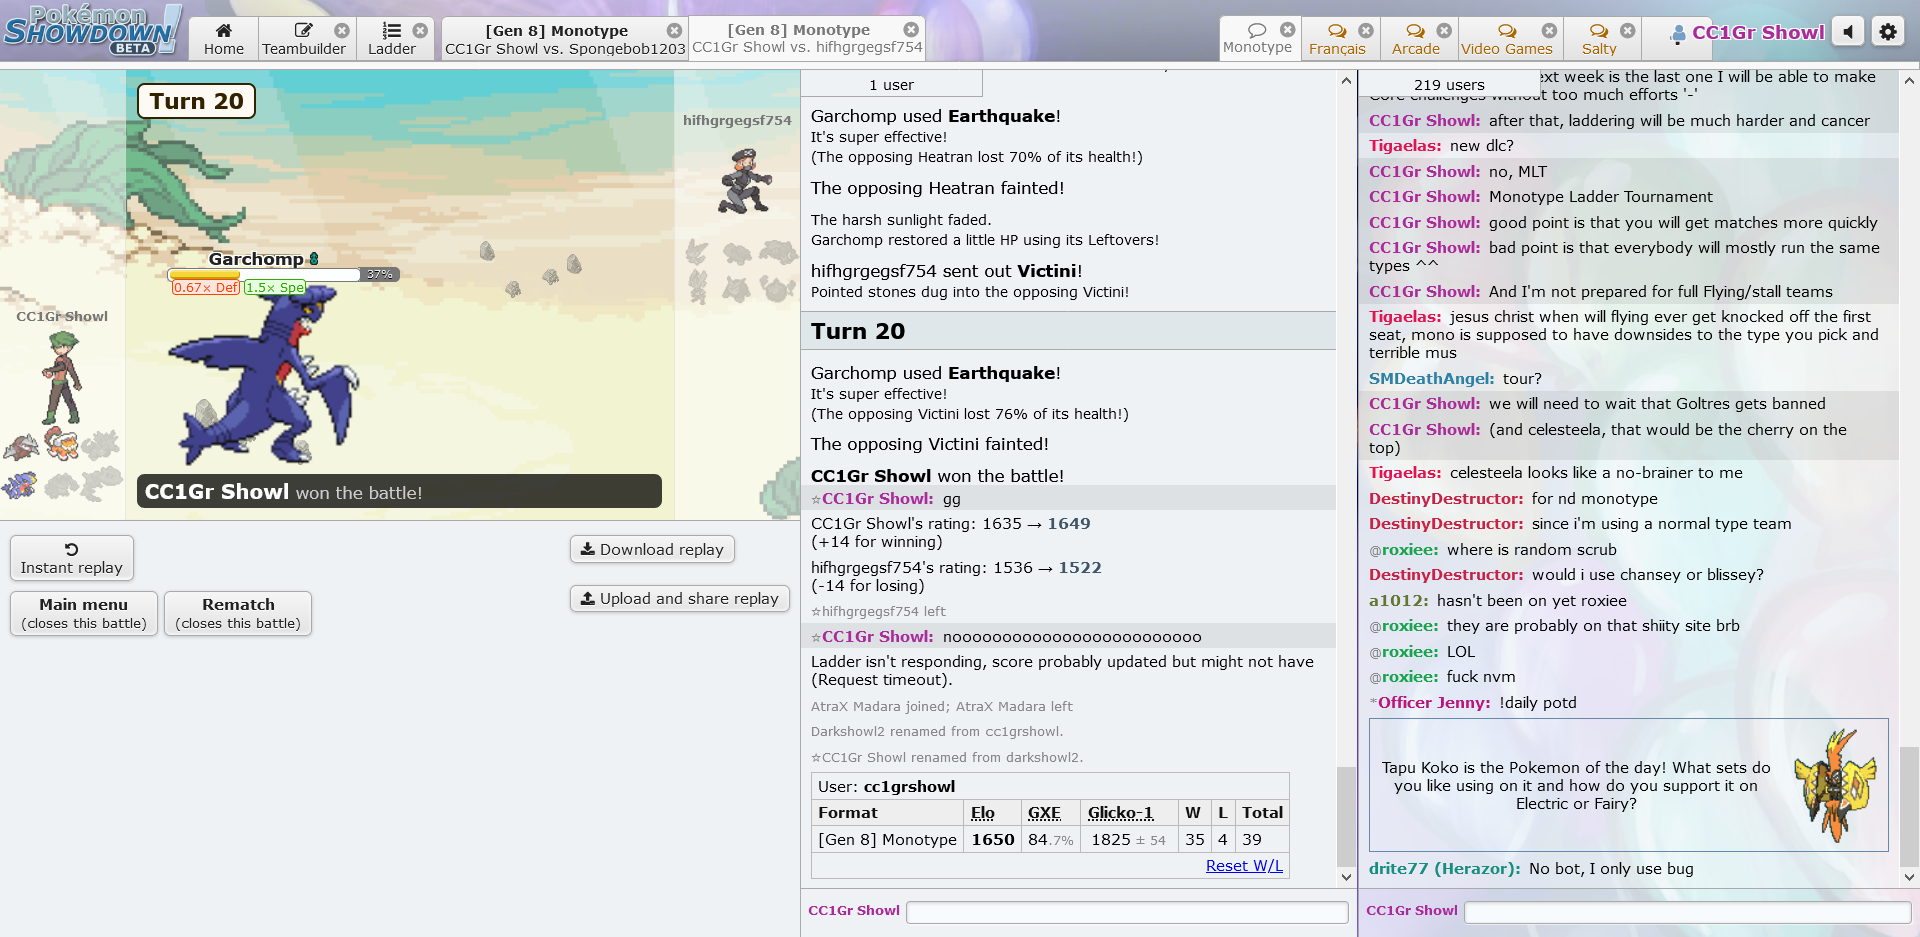The height and width of the screenshot is (937, 1920).
Task: Click the Garchomp HP bar
Action: [x=283, y=274]
